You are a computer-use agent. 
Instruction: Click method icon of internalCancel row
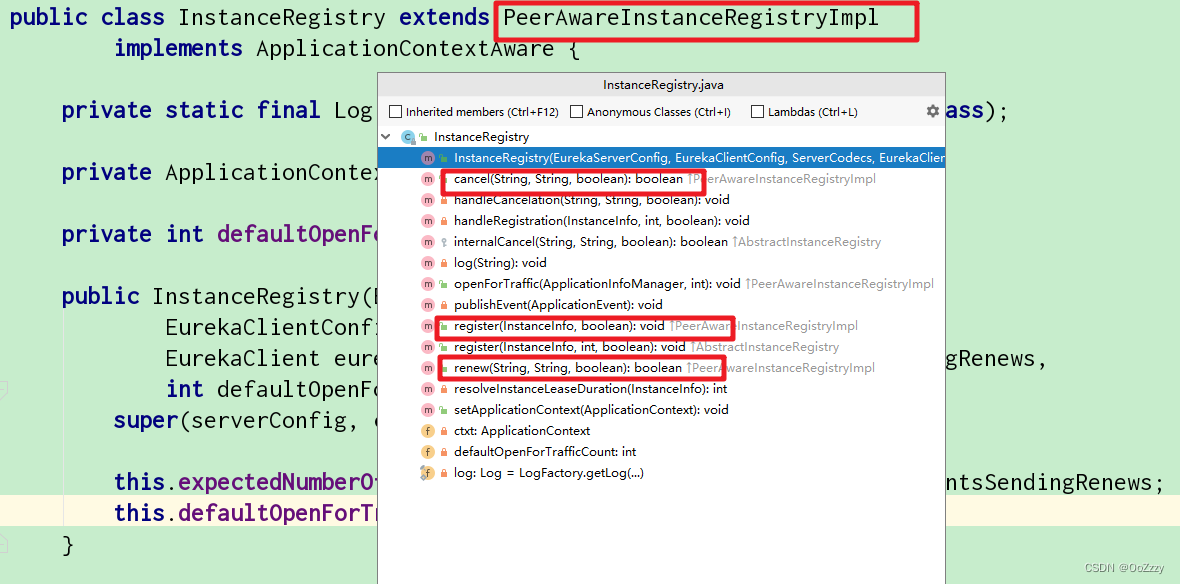(427, 242)
